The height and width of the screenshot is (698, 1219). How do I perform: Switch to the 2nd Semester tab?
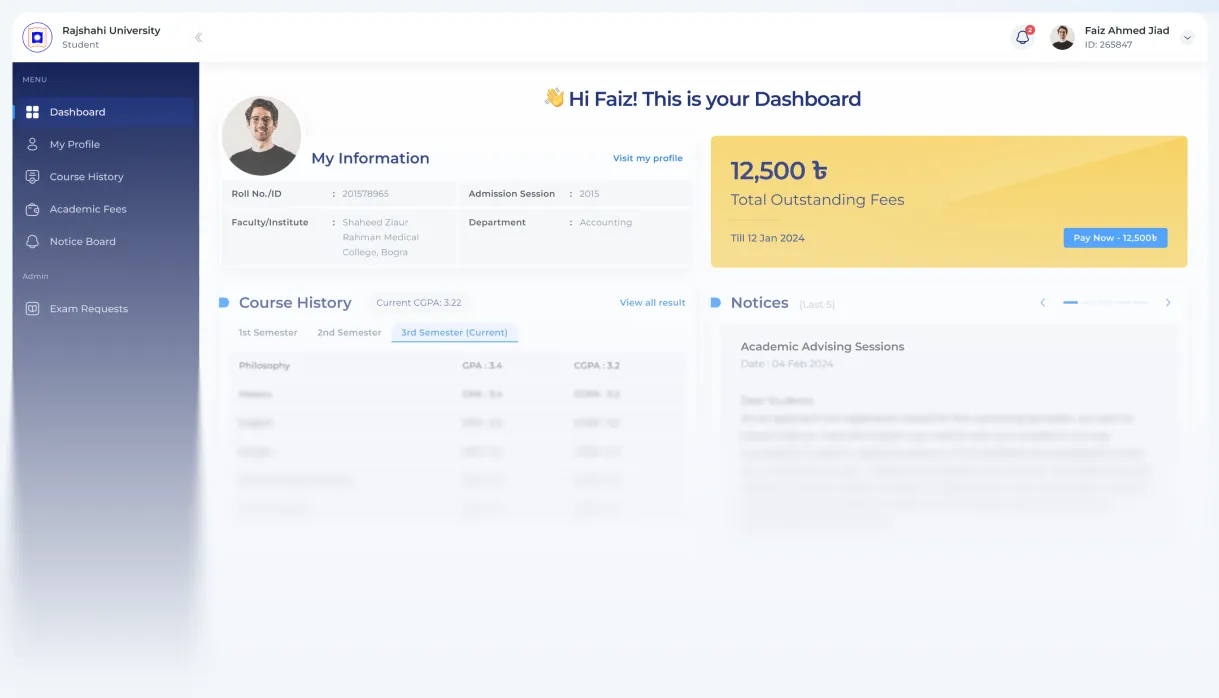(x=349, y=333)
